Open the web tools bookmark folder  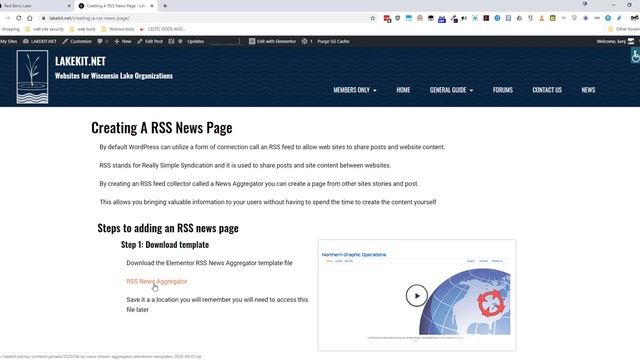click(x=82, y=29)
